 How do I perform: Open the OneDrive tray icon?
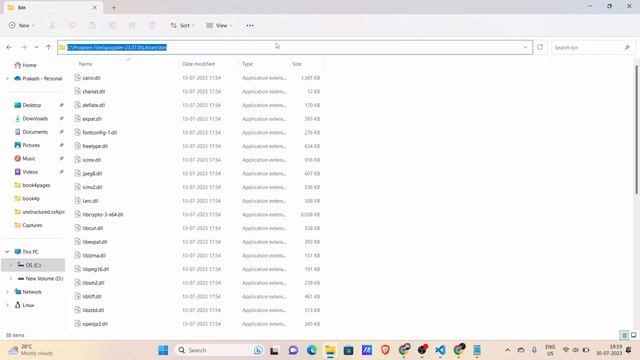(521, 350)
